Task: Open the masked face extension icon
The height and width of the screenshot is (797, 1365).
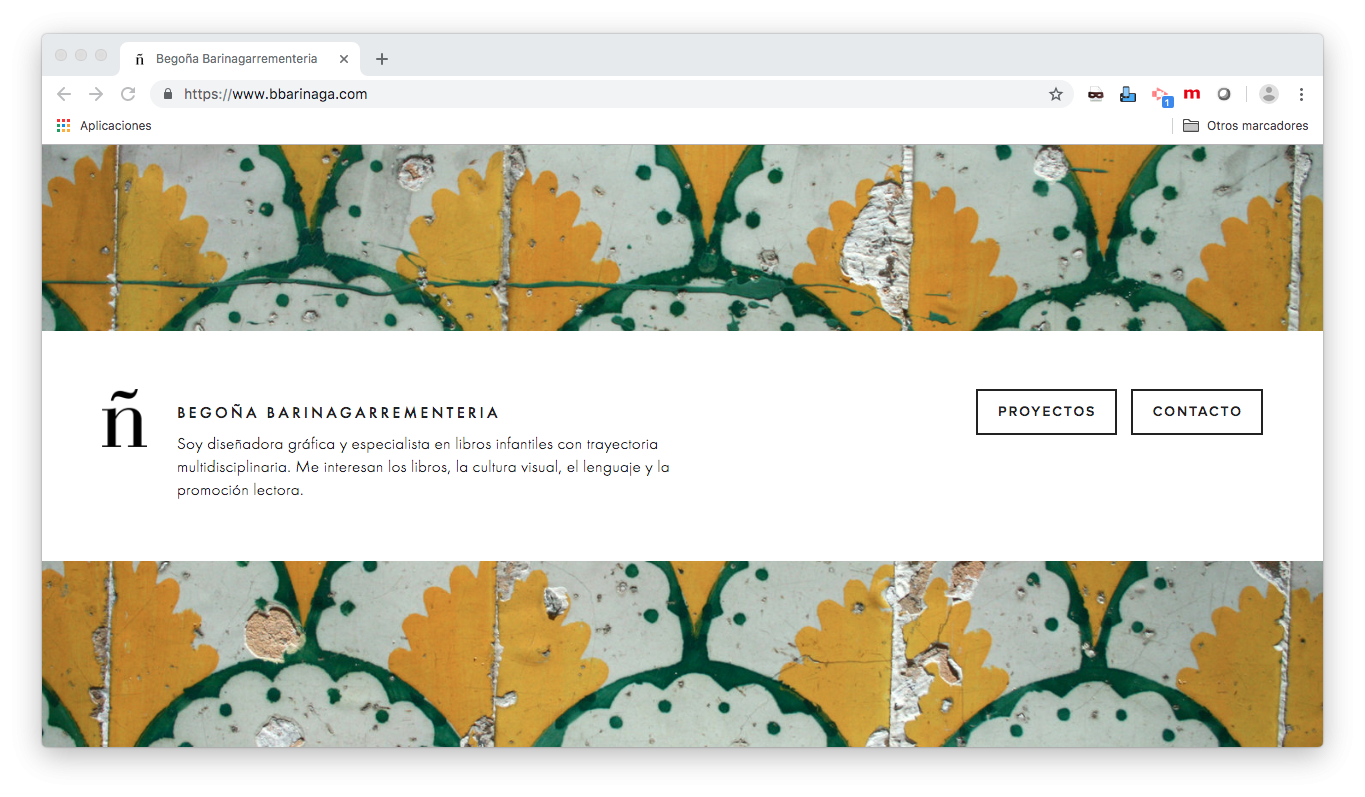Action: click(x=1096, y=94)
